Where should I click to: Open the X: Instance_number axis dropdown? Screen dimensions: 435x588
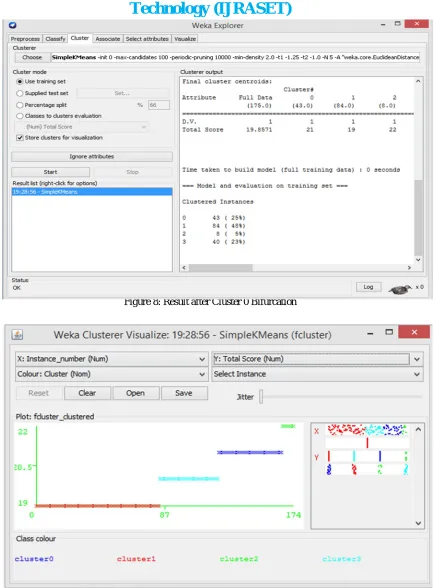[x=112, y=359]
